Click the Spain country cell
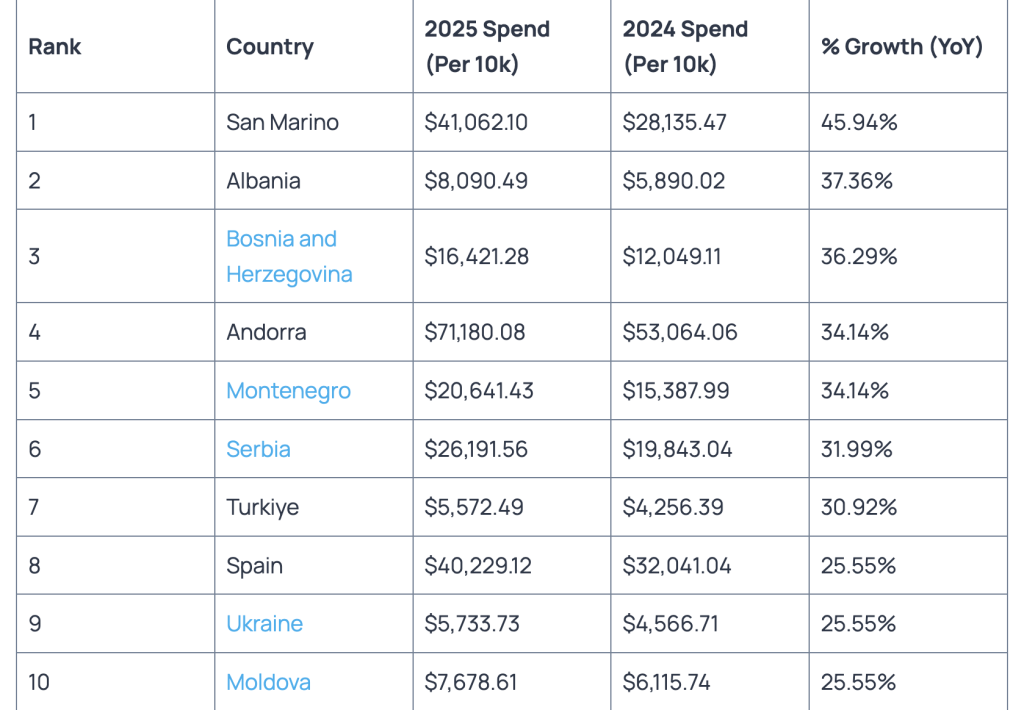The image size is (1024, 710). coord(254,566)
